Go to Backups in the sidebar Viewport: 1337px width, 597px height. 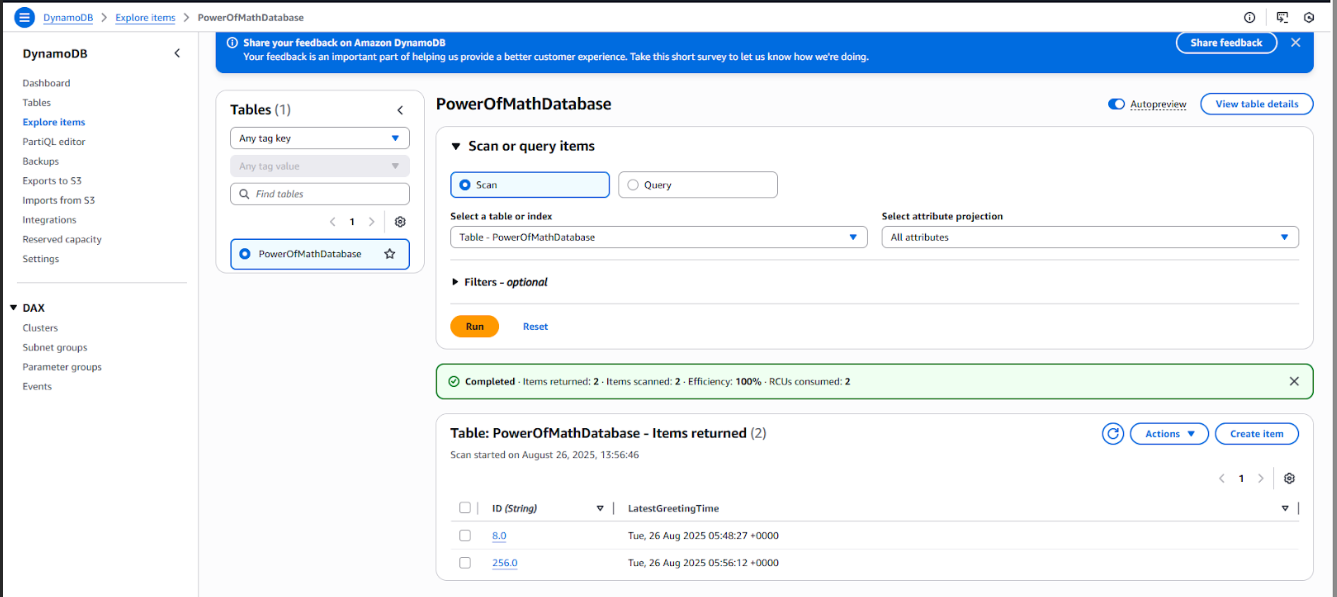pyautogui.click(x=41, y=161)
